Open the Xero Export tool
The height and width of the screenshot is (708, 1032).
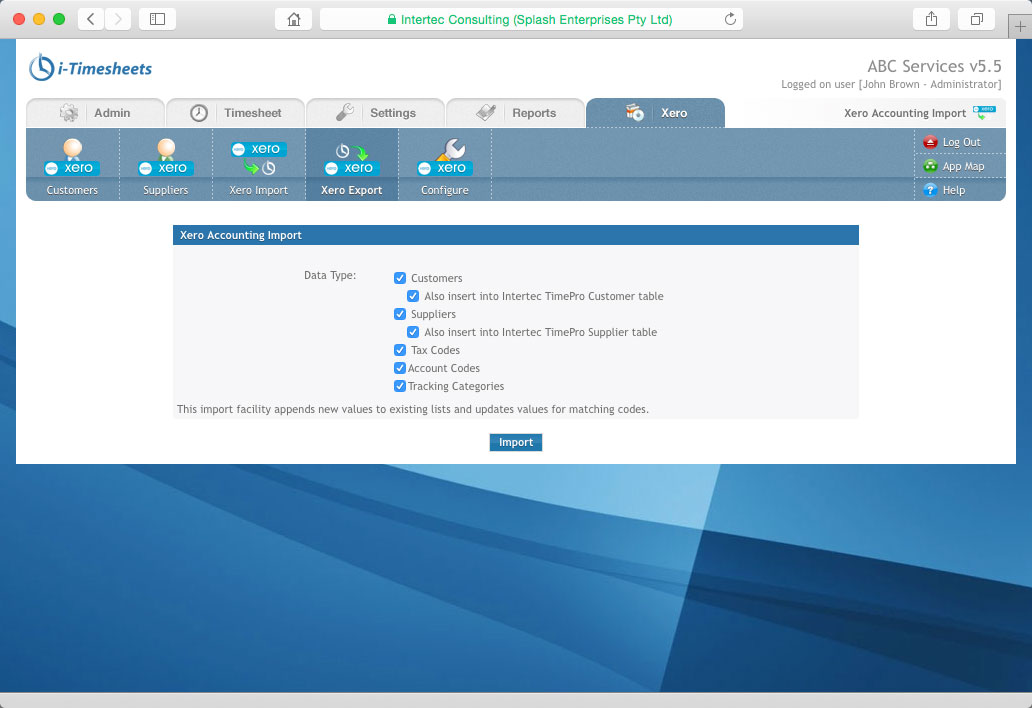coord(351,164)
